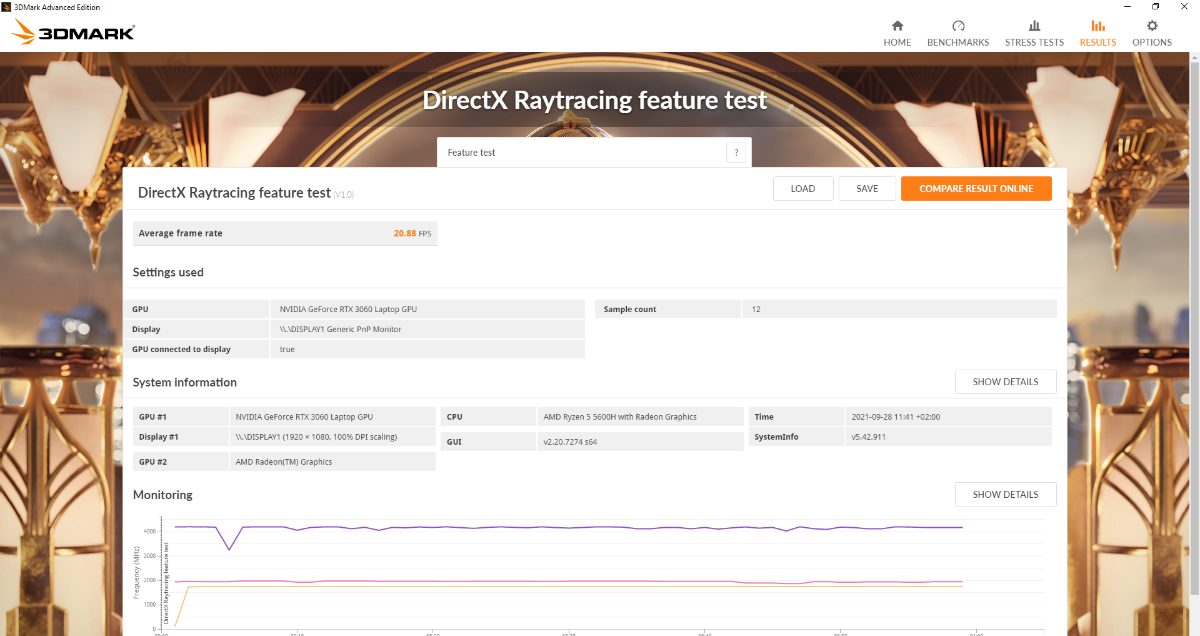Expand System information with SHOW DETAILS

(x=1005, y=382)
